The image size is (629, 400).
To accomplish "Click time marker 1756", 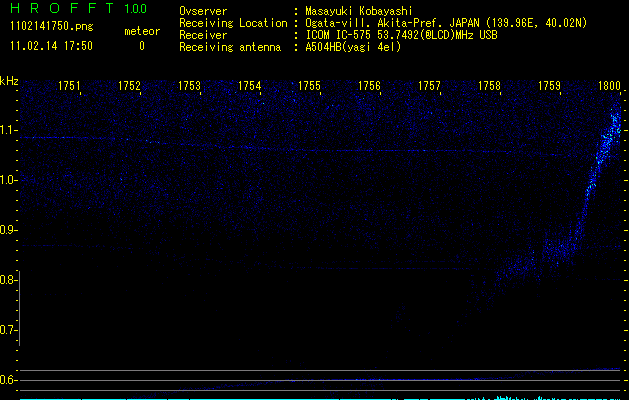I will [x=369, y=86].
